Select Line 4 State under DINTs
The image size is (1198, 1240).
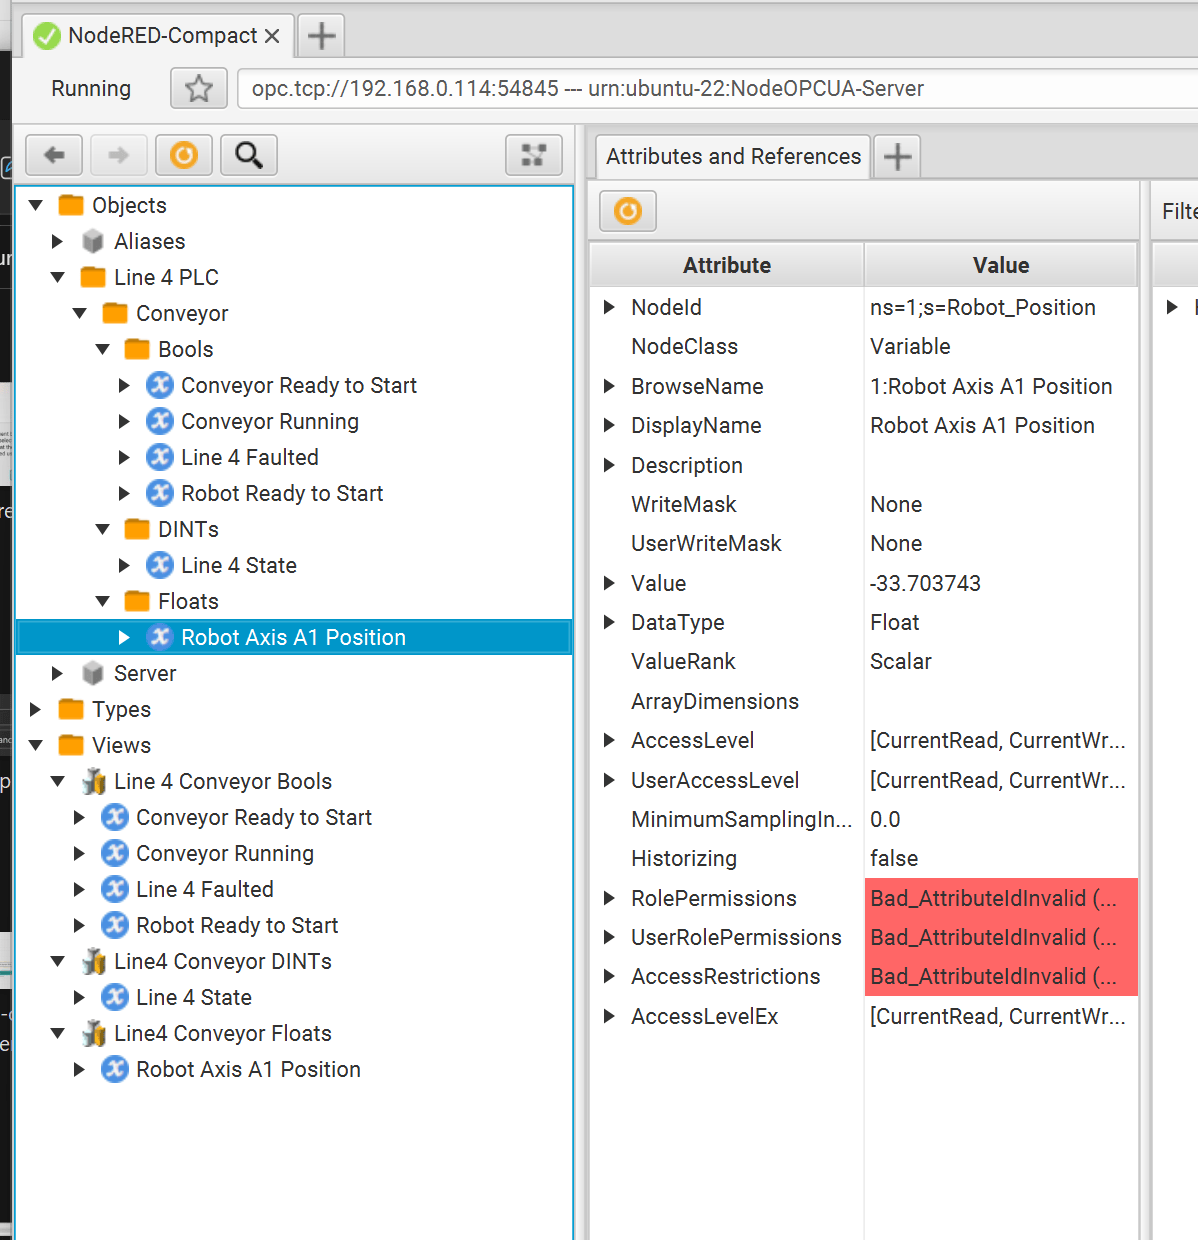[x=238, y=565]
